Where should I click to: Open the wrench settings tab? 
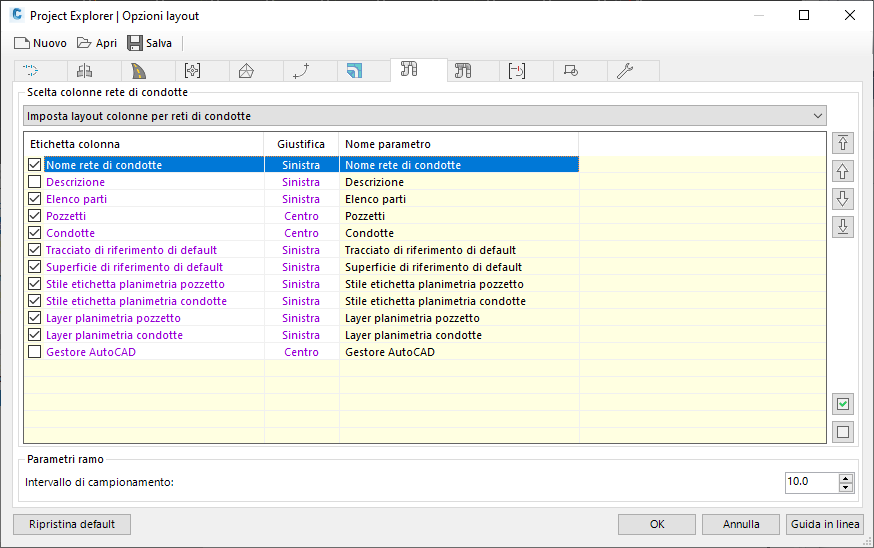click(625, 71)
